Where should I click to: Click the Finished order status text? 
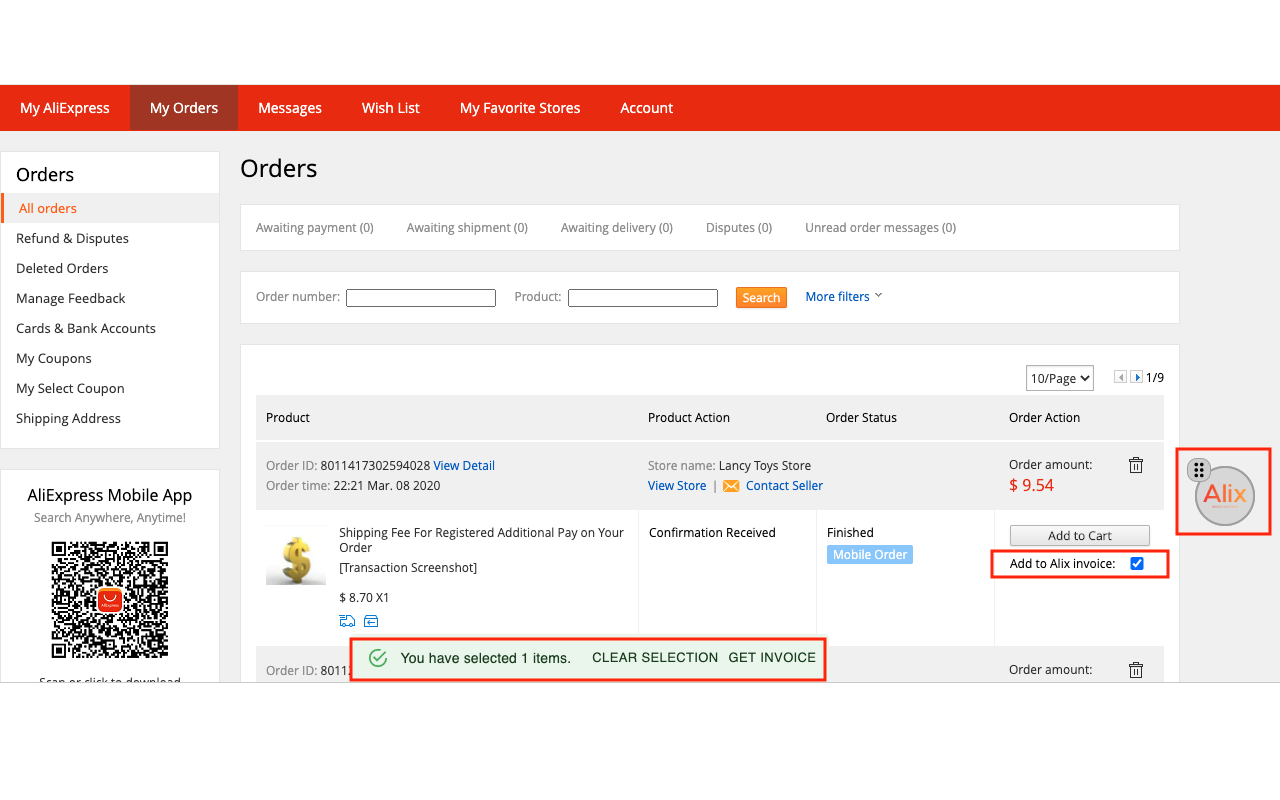pos(850,533)
